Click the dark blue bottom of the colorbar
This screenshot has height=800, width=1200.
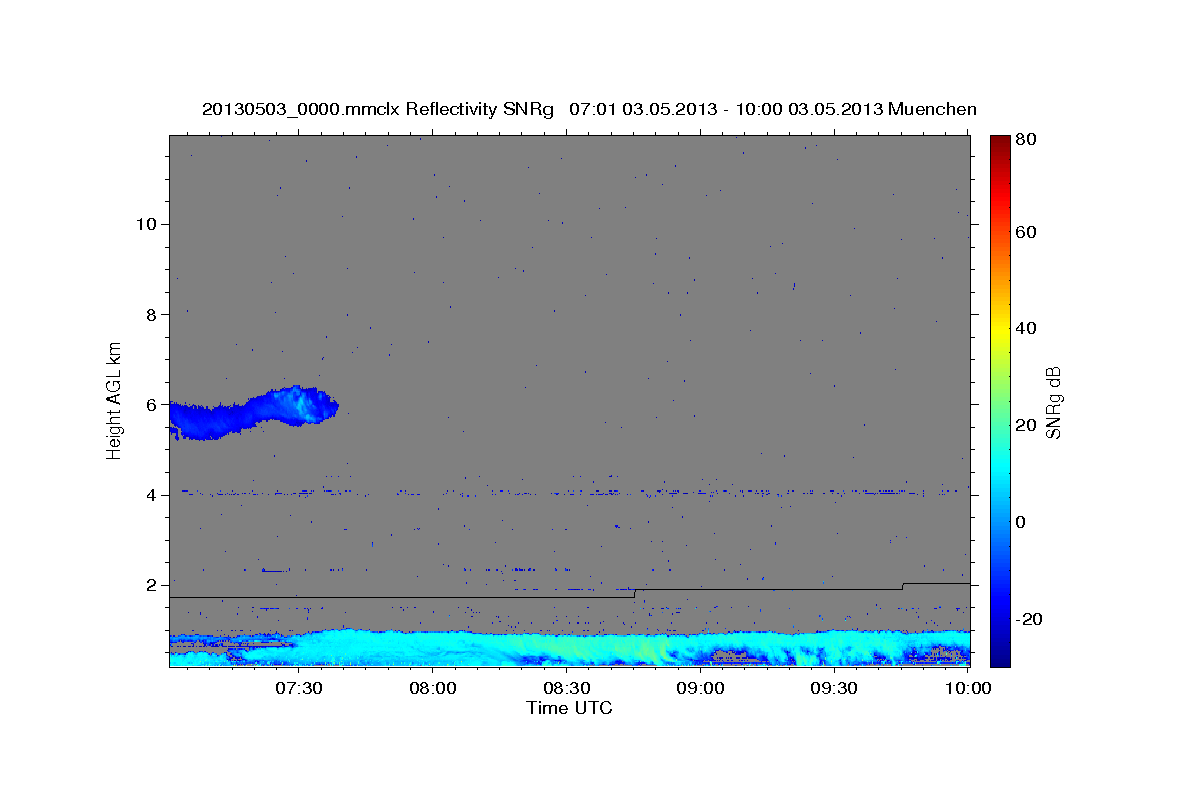coord(1000,655)
